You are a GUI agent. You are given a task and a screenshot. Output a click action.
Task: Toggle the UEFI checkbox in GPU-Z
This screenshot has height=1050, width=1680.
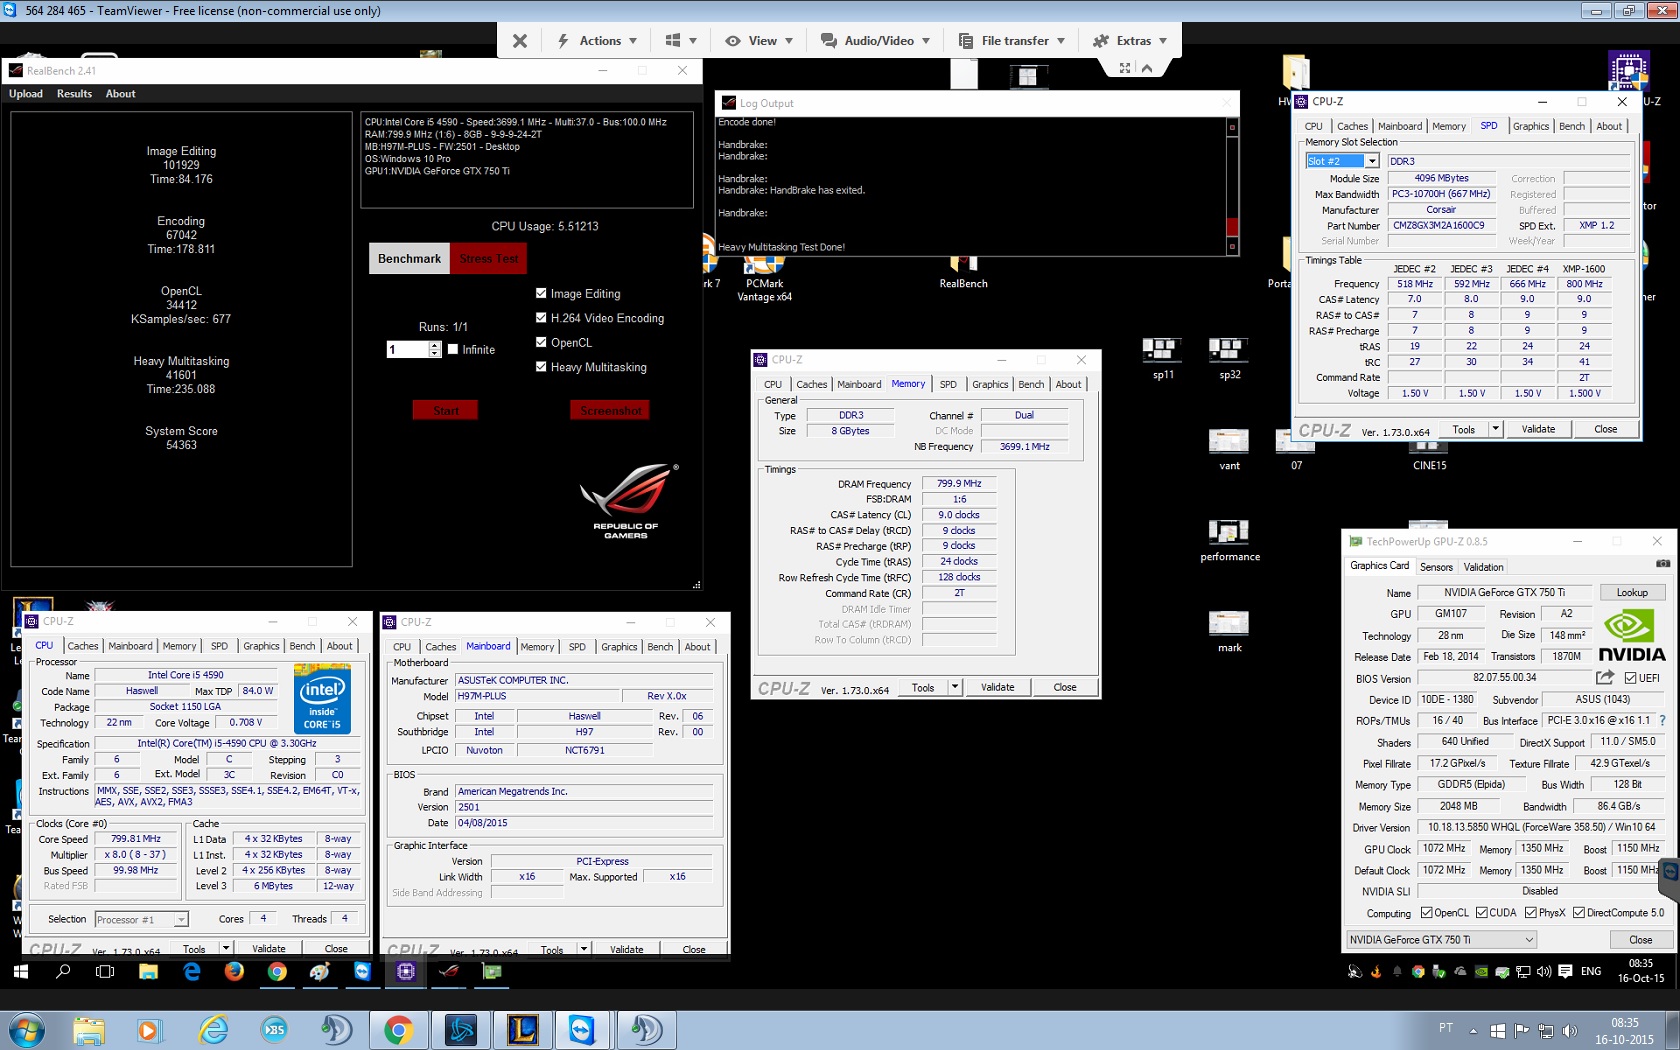coord(1630,678)
